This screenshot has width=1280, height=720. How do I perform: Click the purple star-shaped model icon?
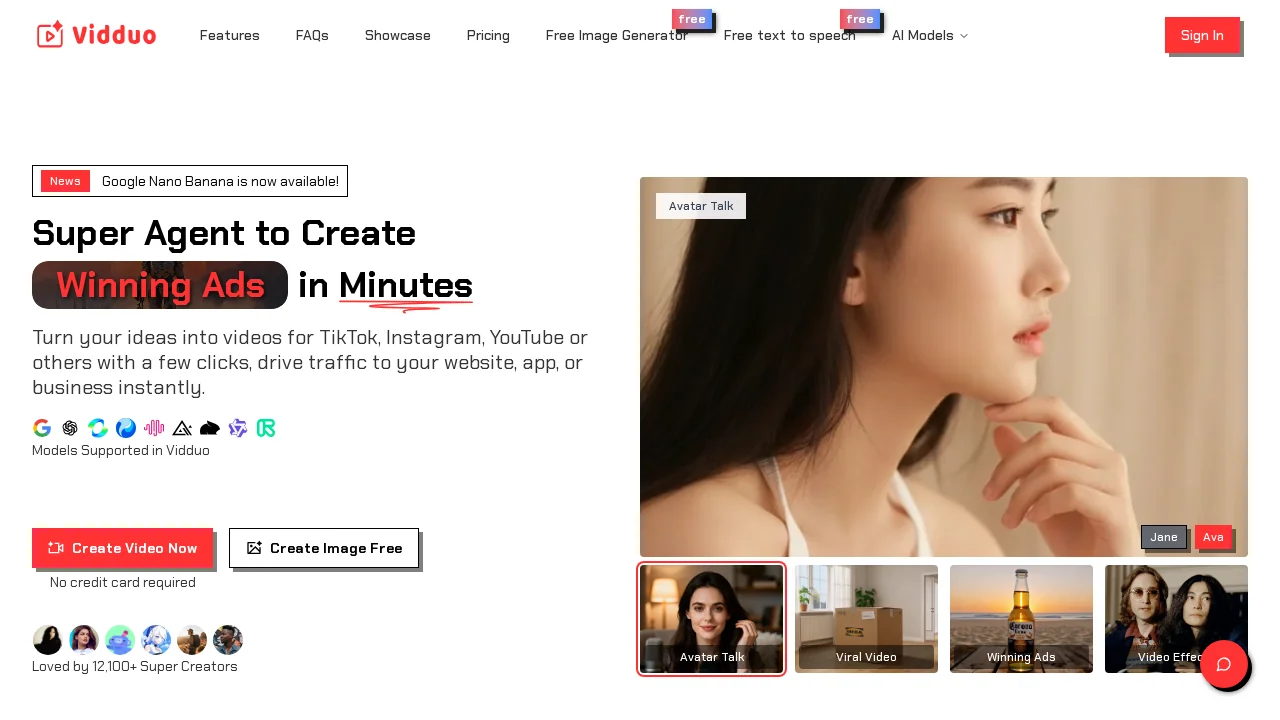(238, 428)
